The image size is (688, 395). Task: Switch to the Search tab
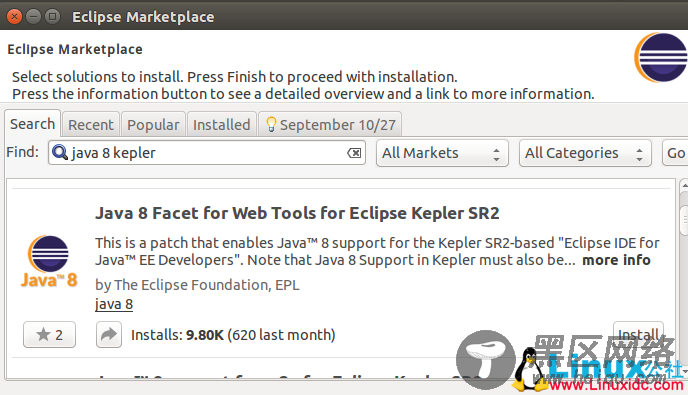click(x=32, y=124)
